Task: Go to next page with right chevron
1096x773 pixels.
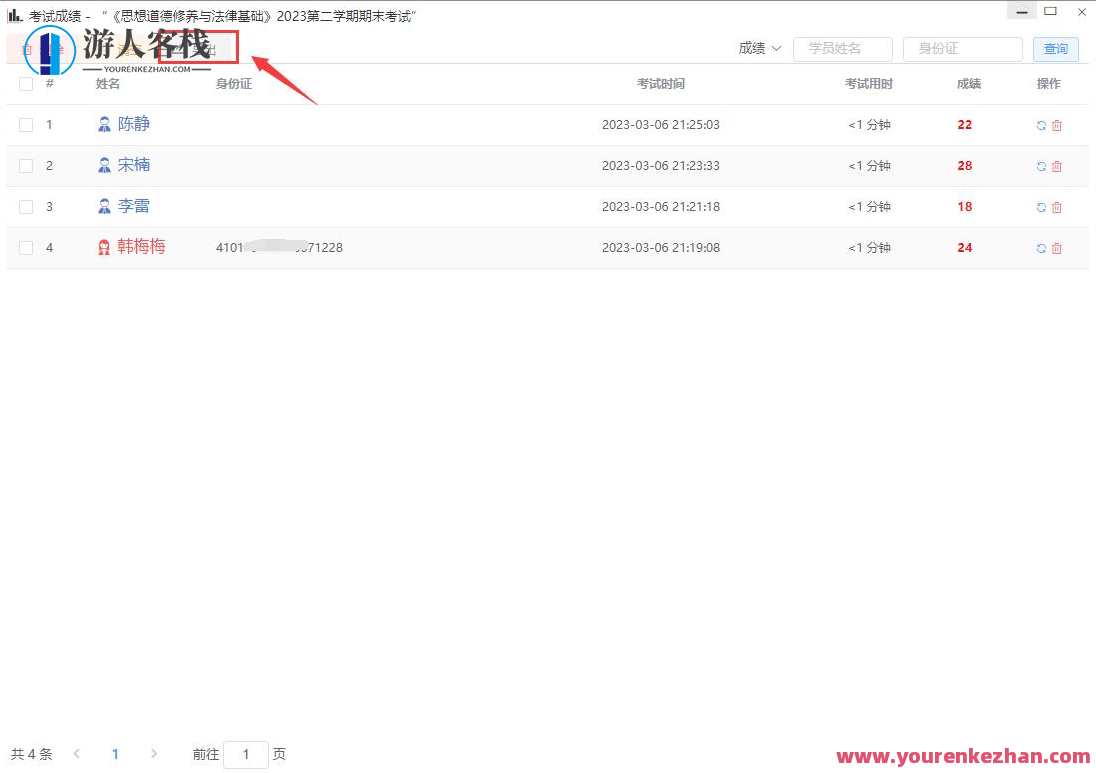Action: [154, 754]
